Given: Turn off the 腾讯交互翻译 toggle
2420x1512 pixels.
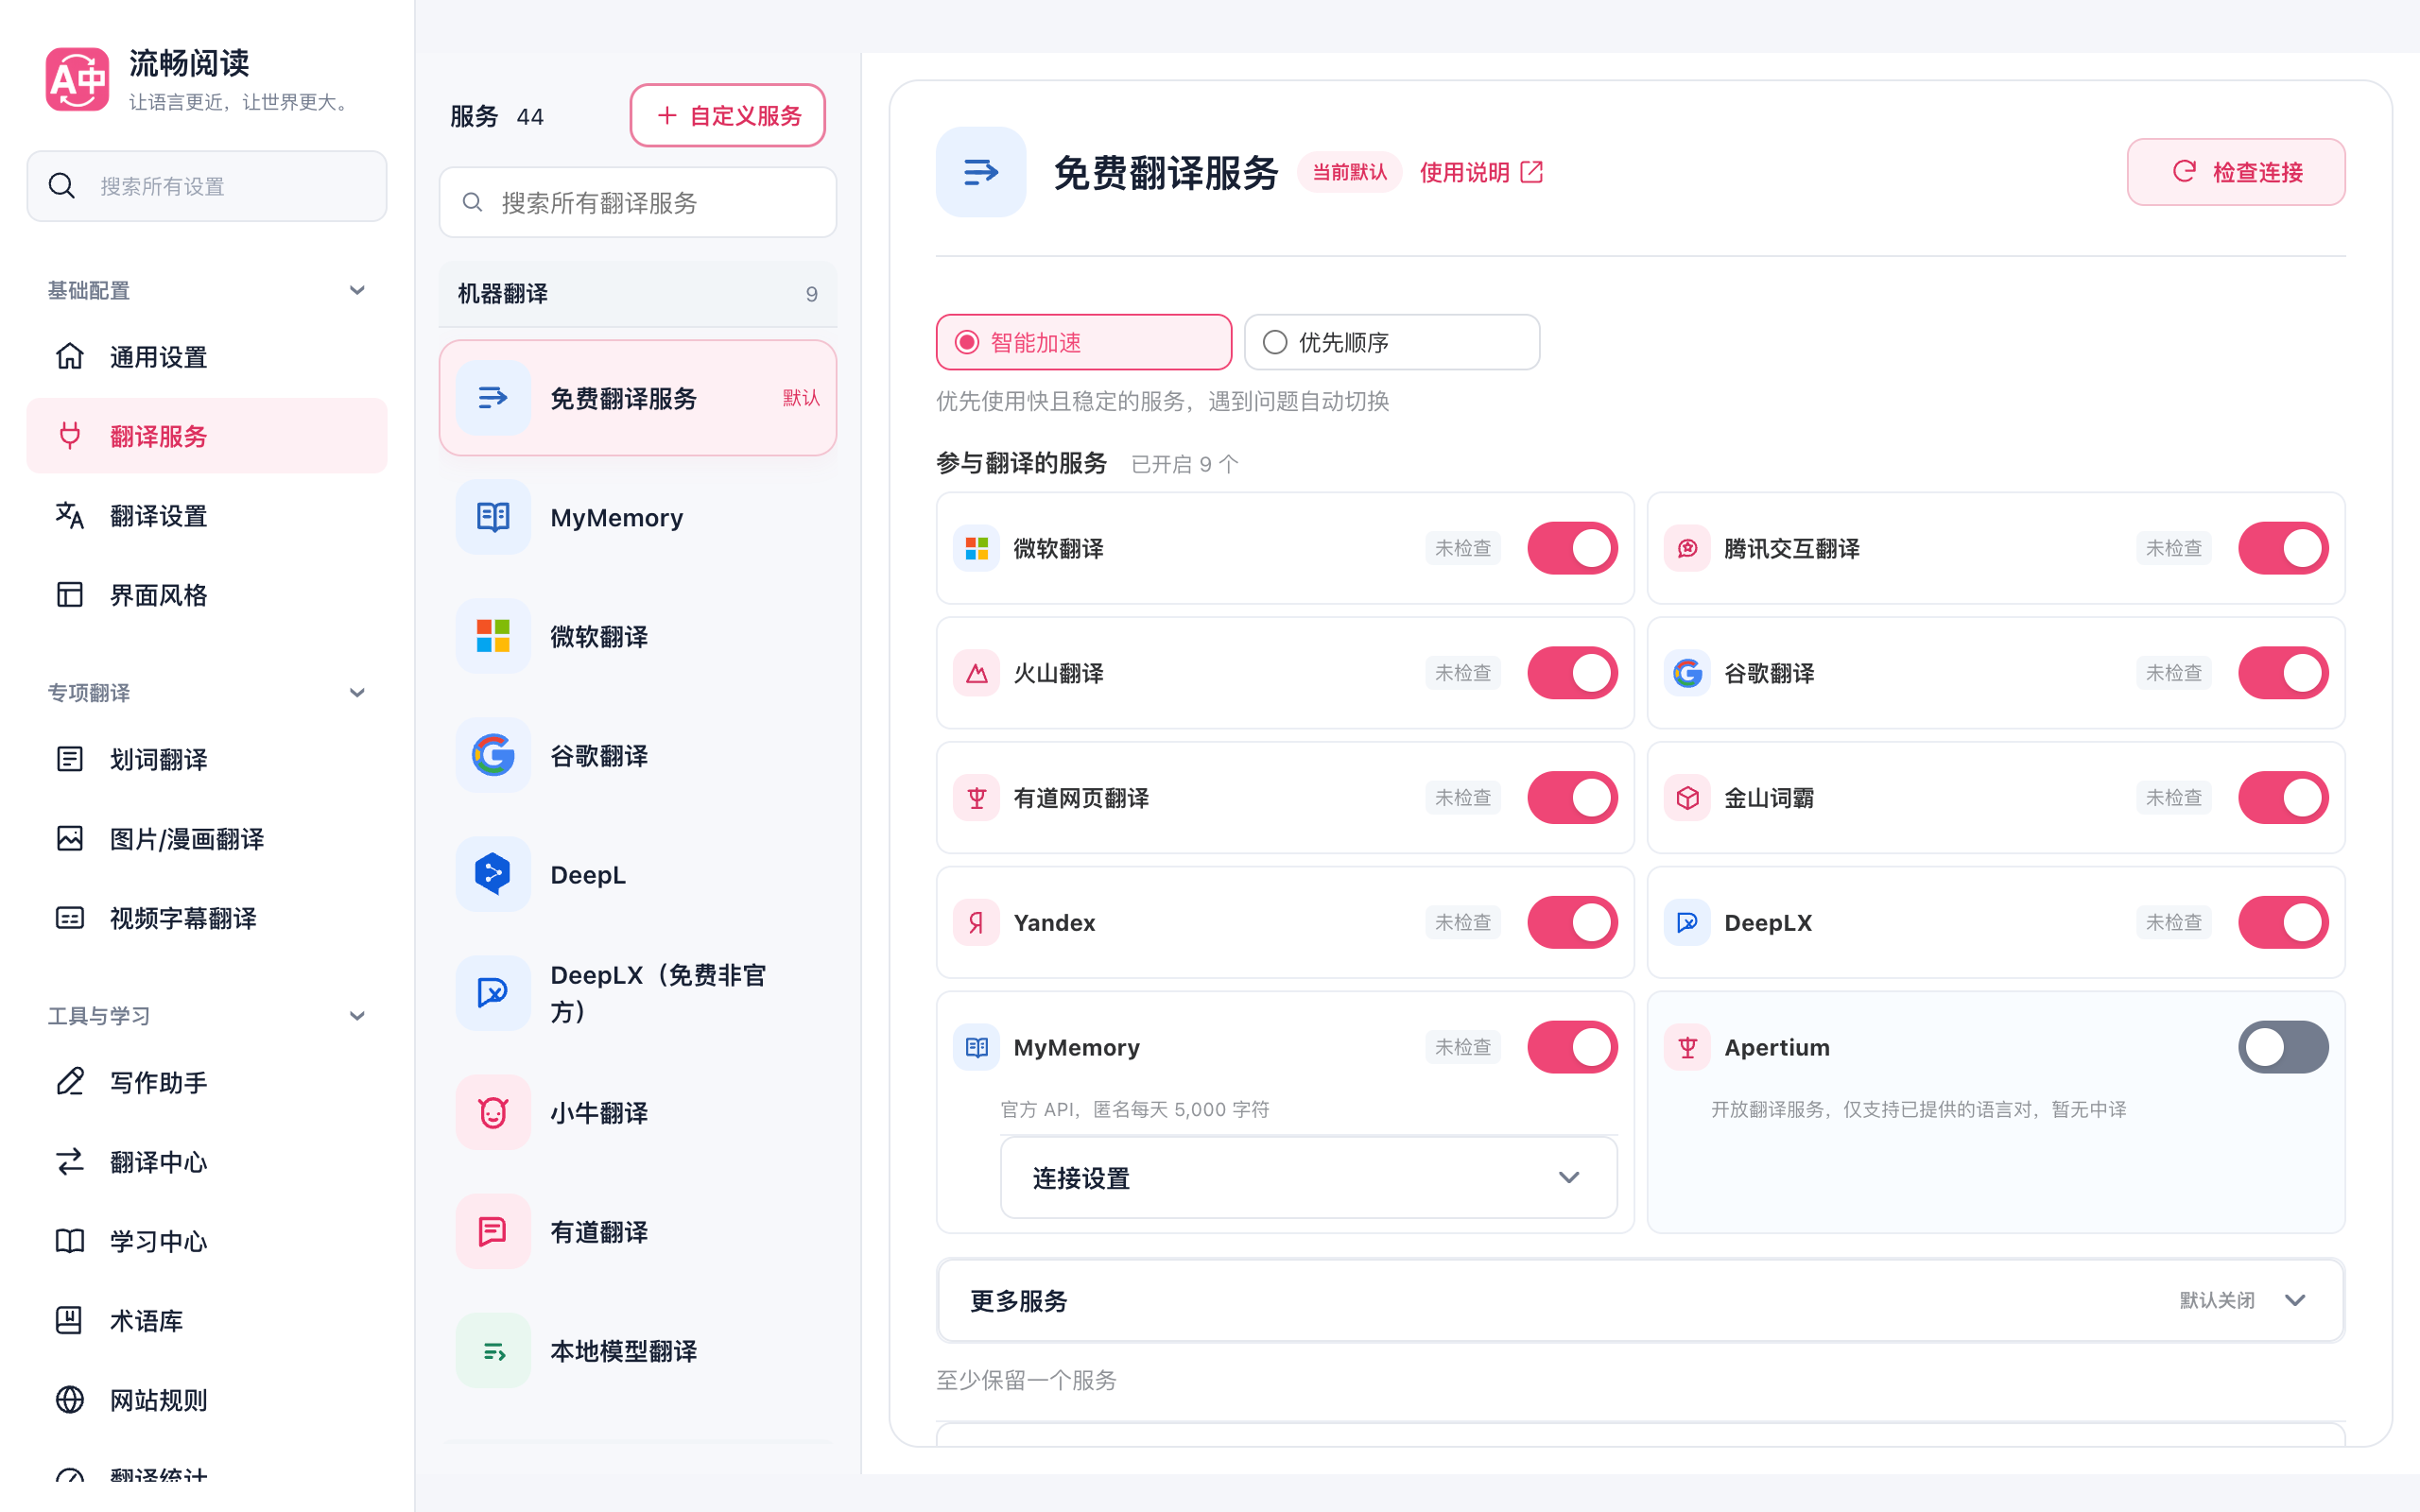Looking at the screenshot, I should pyautogui.click(x=2283, y=548).
